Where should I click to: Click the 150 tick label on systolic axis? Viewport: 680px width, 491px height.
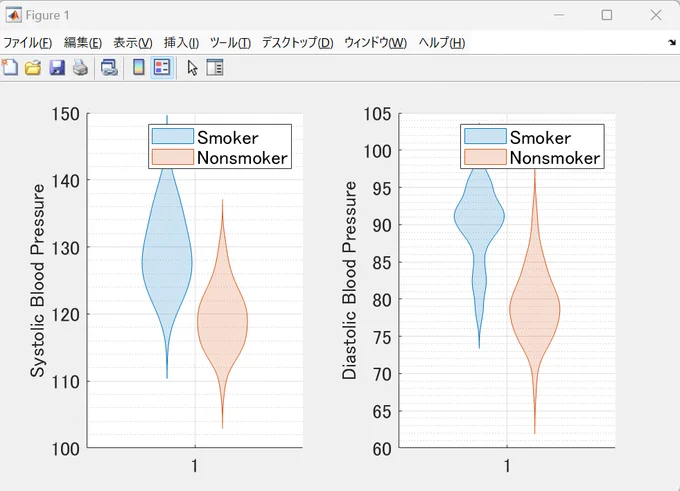coord(65,115)
